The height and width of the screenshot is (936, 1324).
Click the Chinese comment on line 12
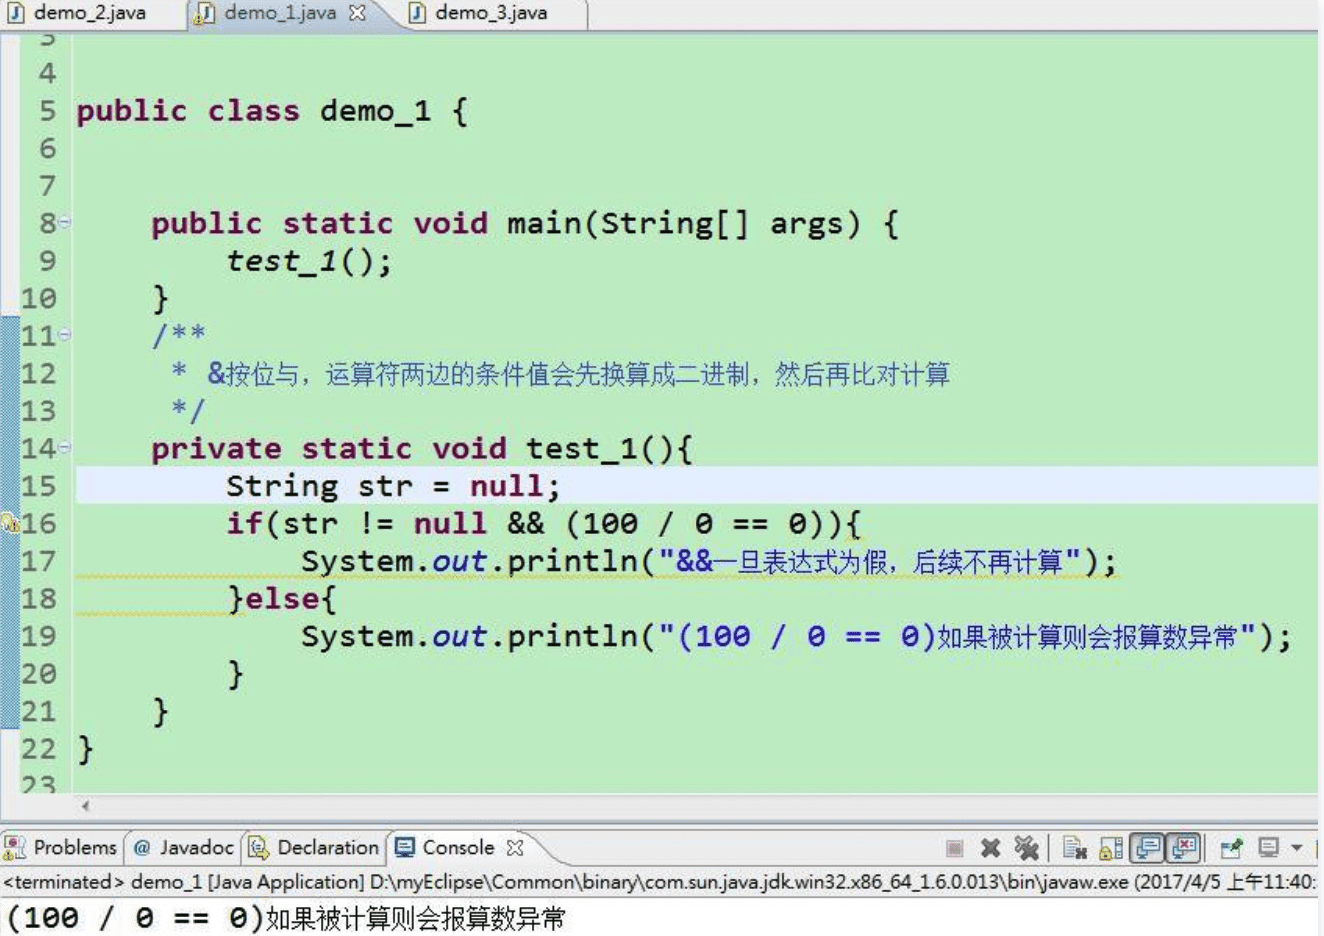pyautogui.click(x=578, y=374)
